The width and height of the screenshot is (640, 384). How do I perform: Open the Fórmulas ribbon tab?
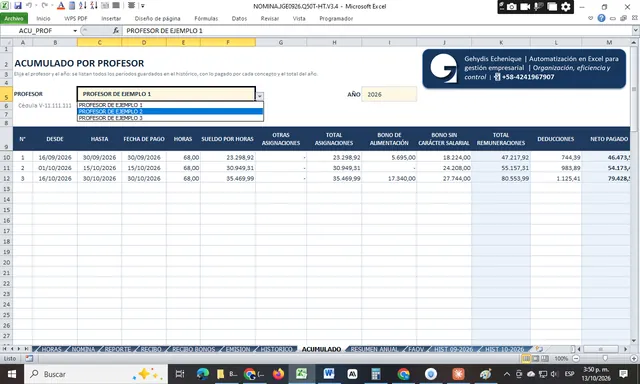point(206,18)
